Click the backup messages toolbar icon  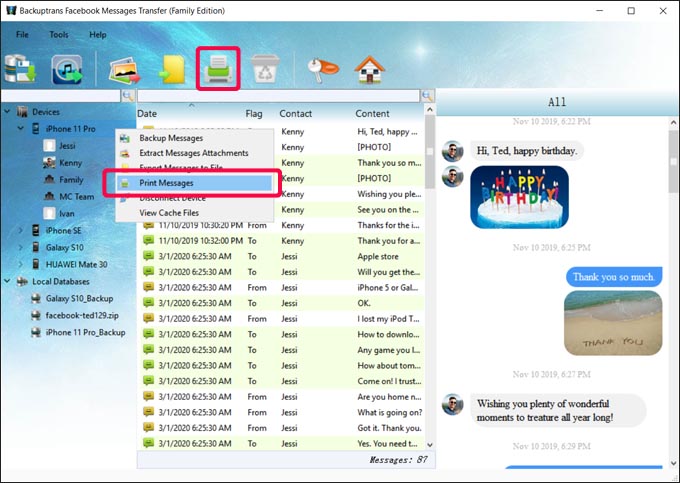point(20,70)
